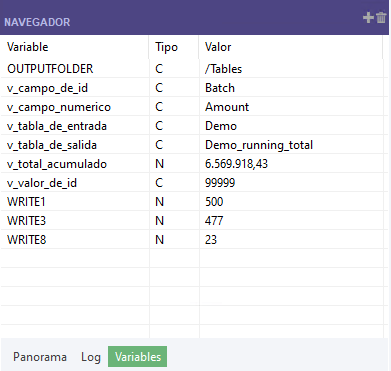Click the trash icon to delete variables
Screen dimensions: 391x371
pyautogui.click(x=381, y=17)
